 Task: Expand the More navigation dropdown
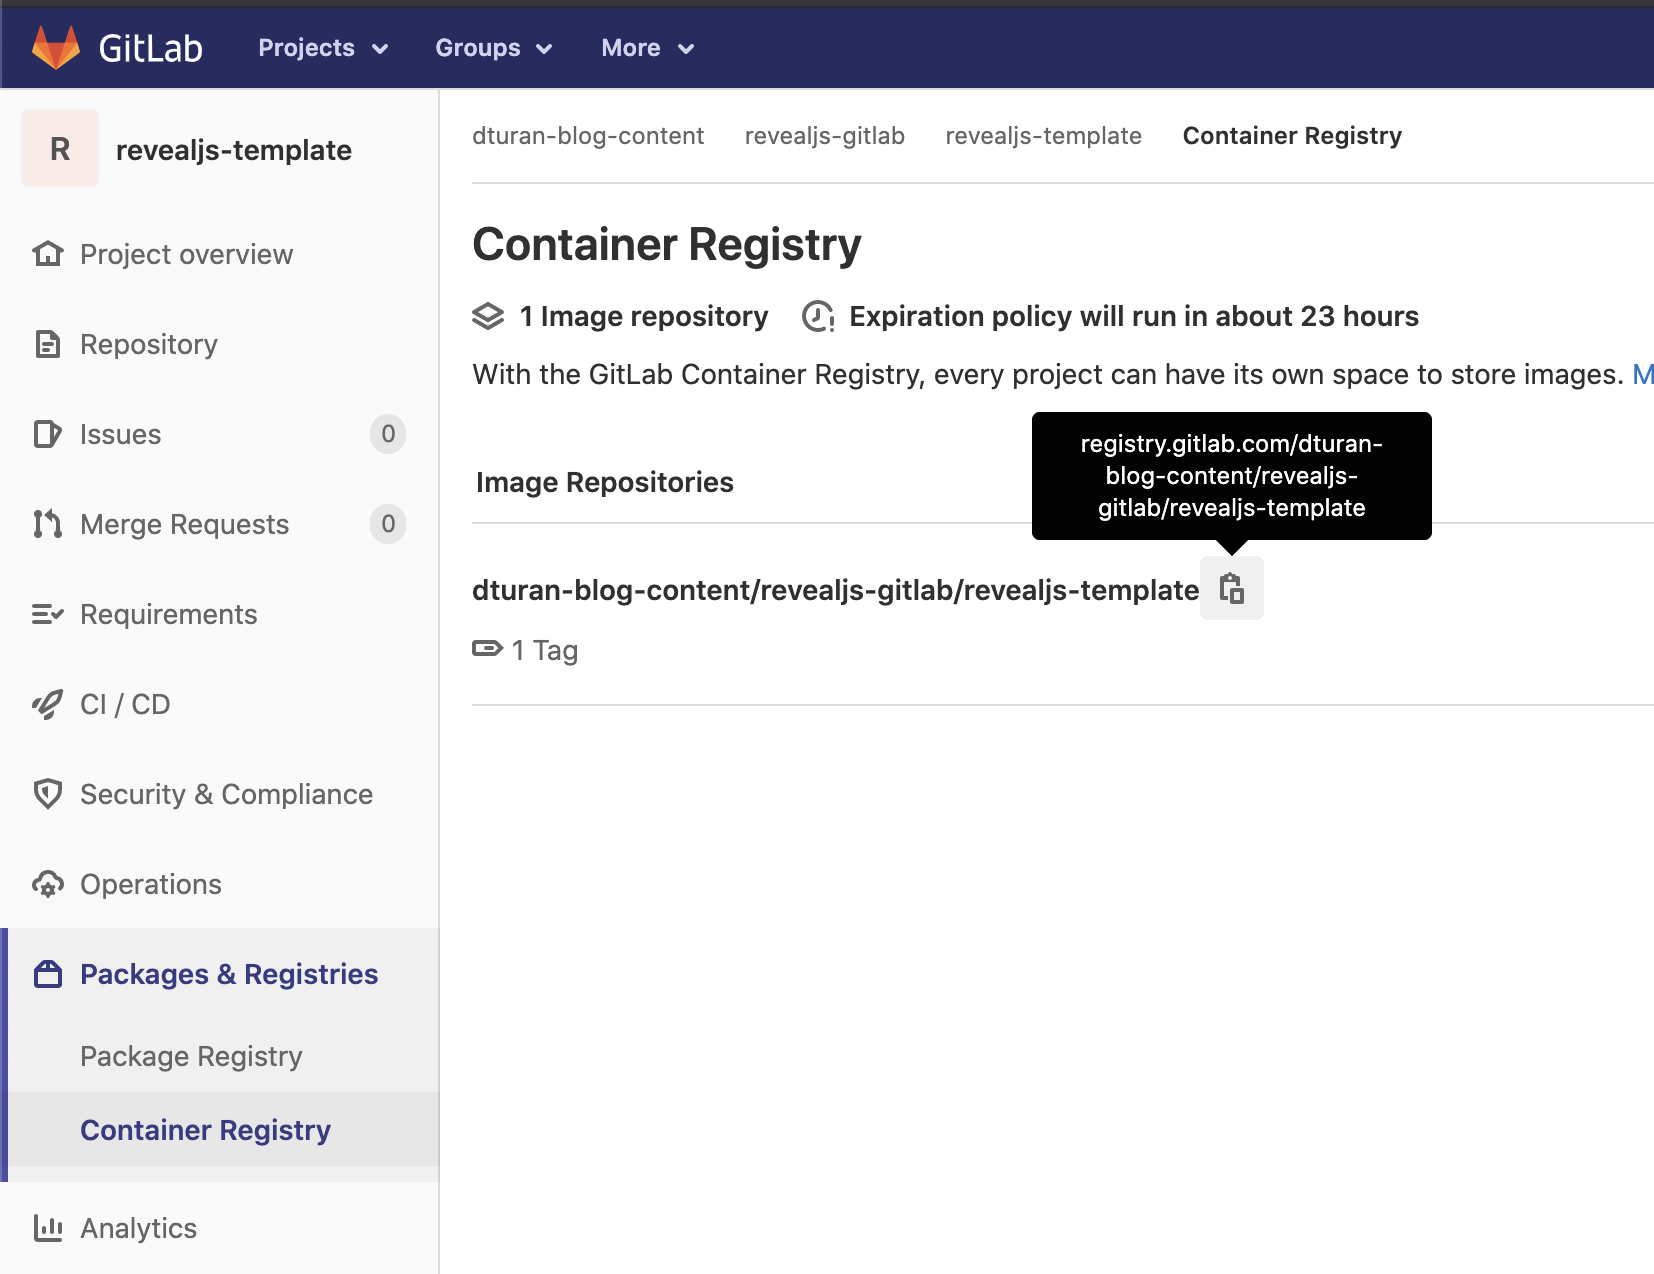point(646,47)
